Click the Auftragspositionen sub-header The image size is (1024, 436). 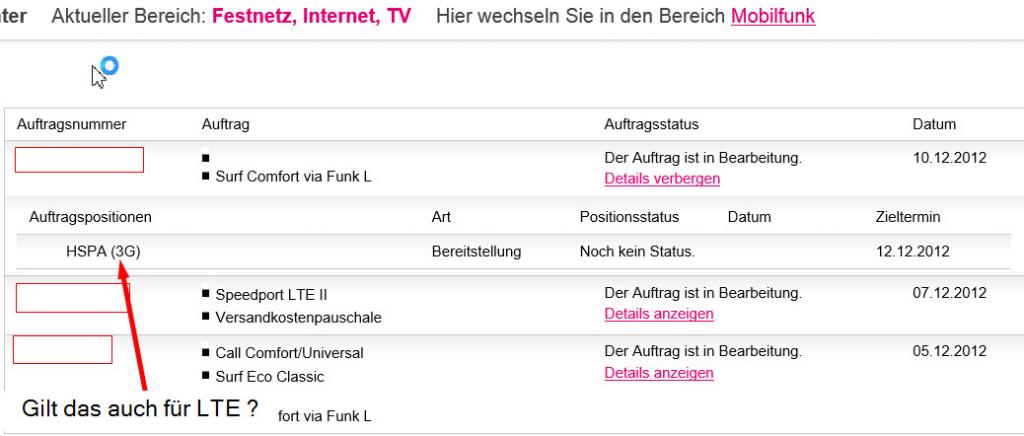90,217
